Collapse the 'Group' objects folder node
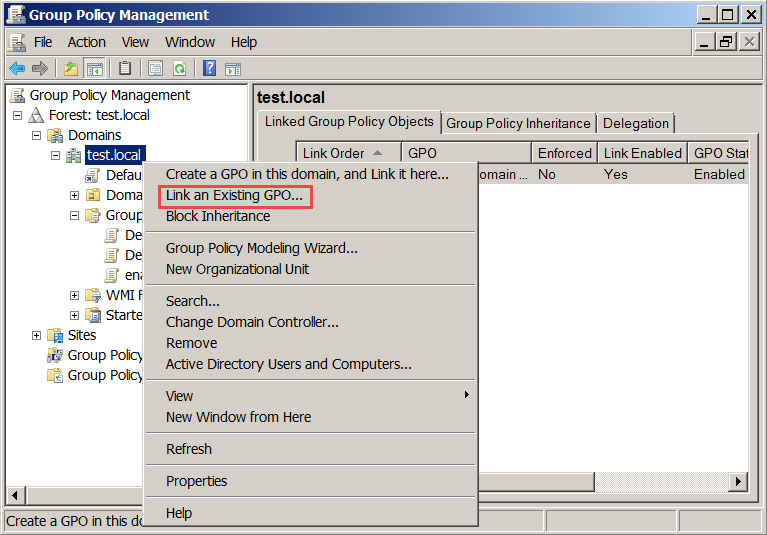Viewport: 767px width, 535px height. [x=74, y=216]
